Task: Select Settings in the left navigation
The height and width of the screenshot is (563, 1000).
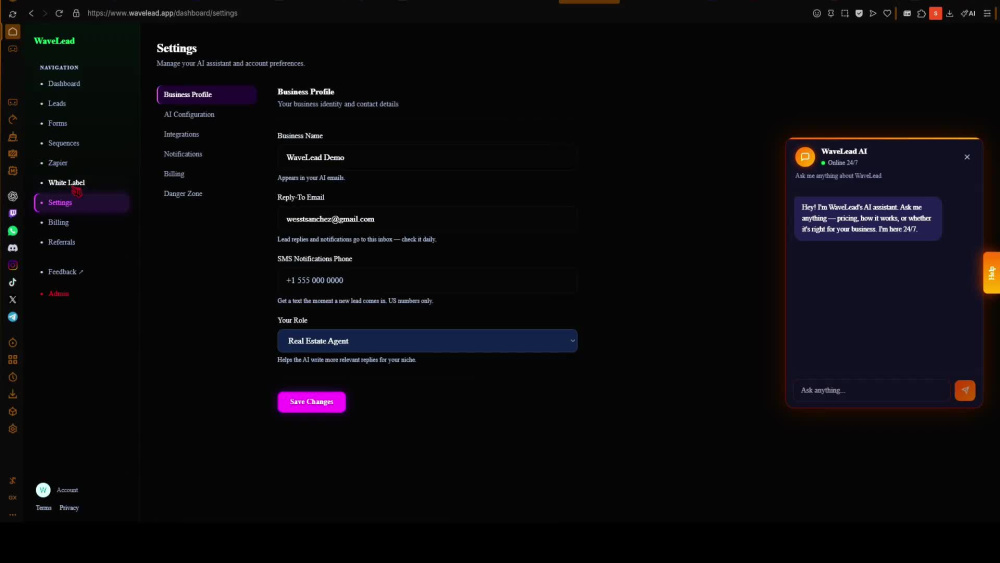Action: 82,203
